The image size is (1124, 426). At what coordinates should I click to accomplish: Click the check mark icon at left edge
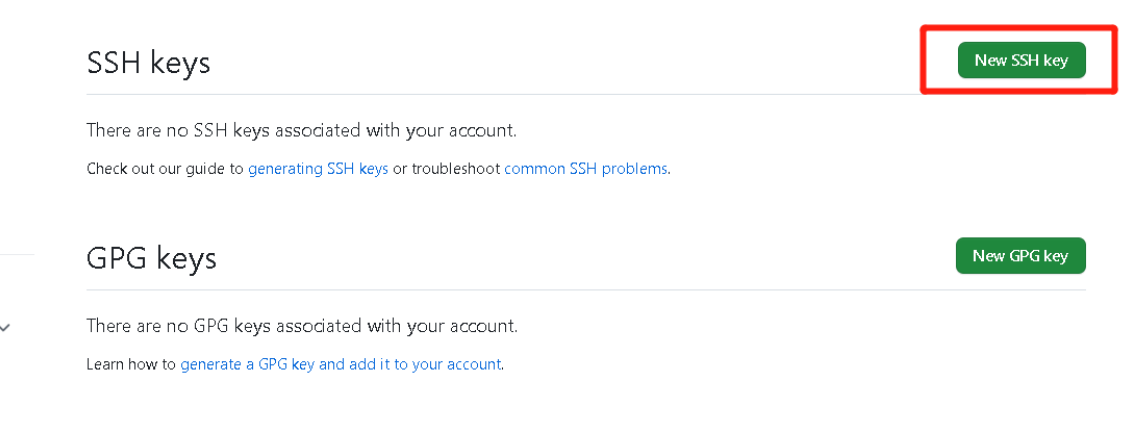6,327
